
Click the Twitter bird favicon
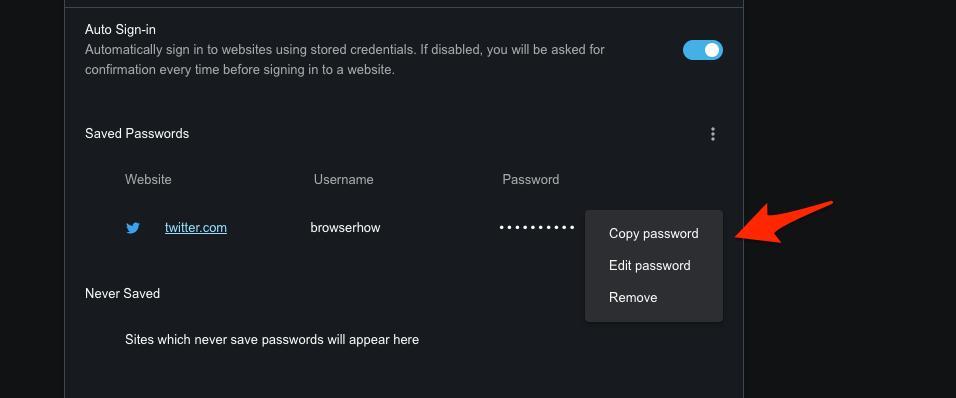coord(133,228)
